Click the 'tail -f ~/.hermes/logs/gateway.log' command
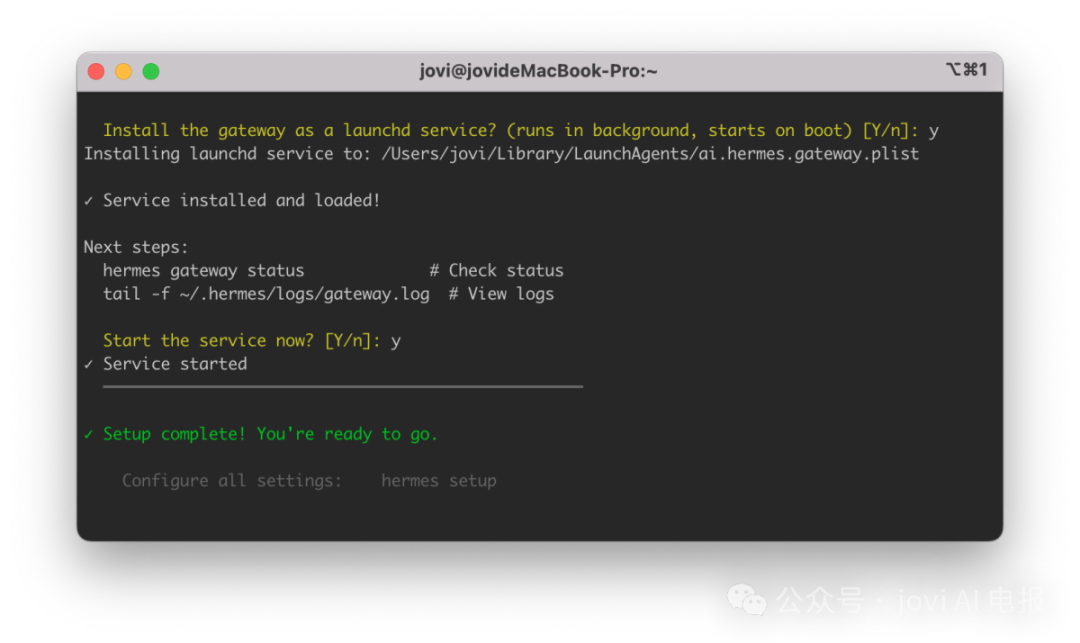This screenshot has width=1080, height=643. [266, 294]
